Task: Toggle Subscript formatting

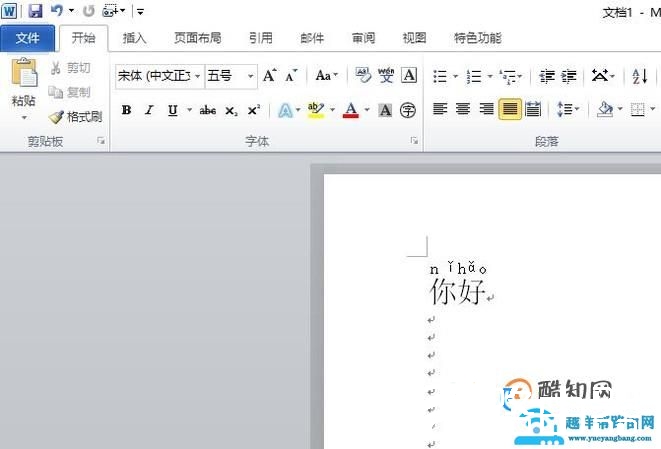Action: 231,111
